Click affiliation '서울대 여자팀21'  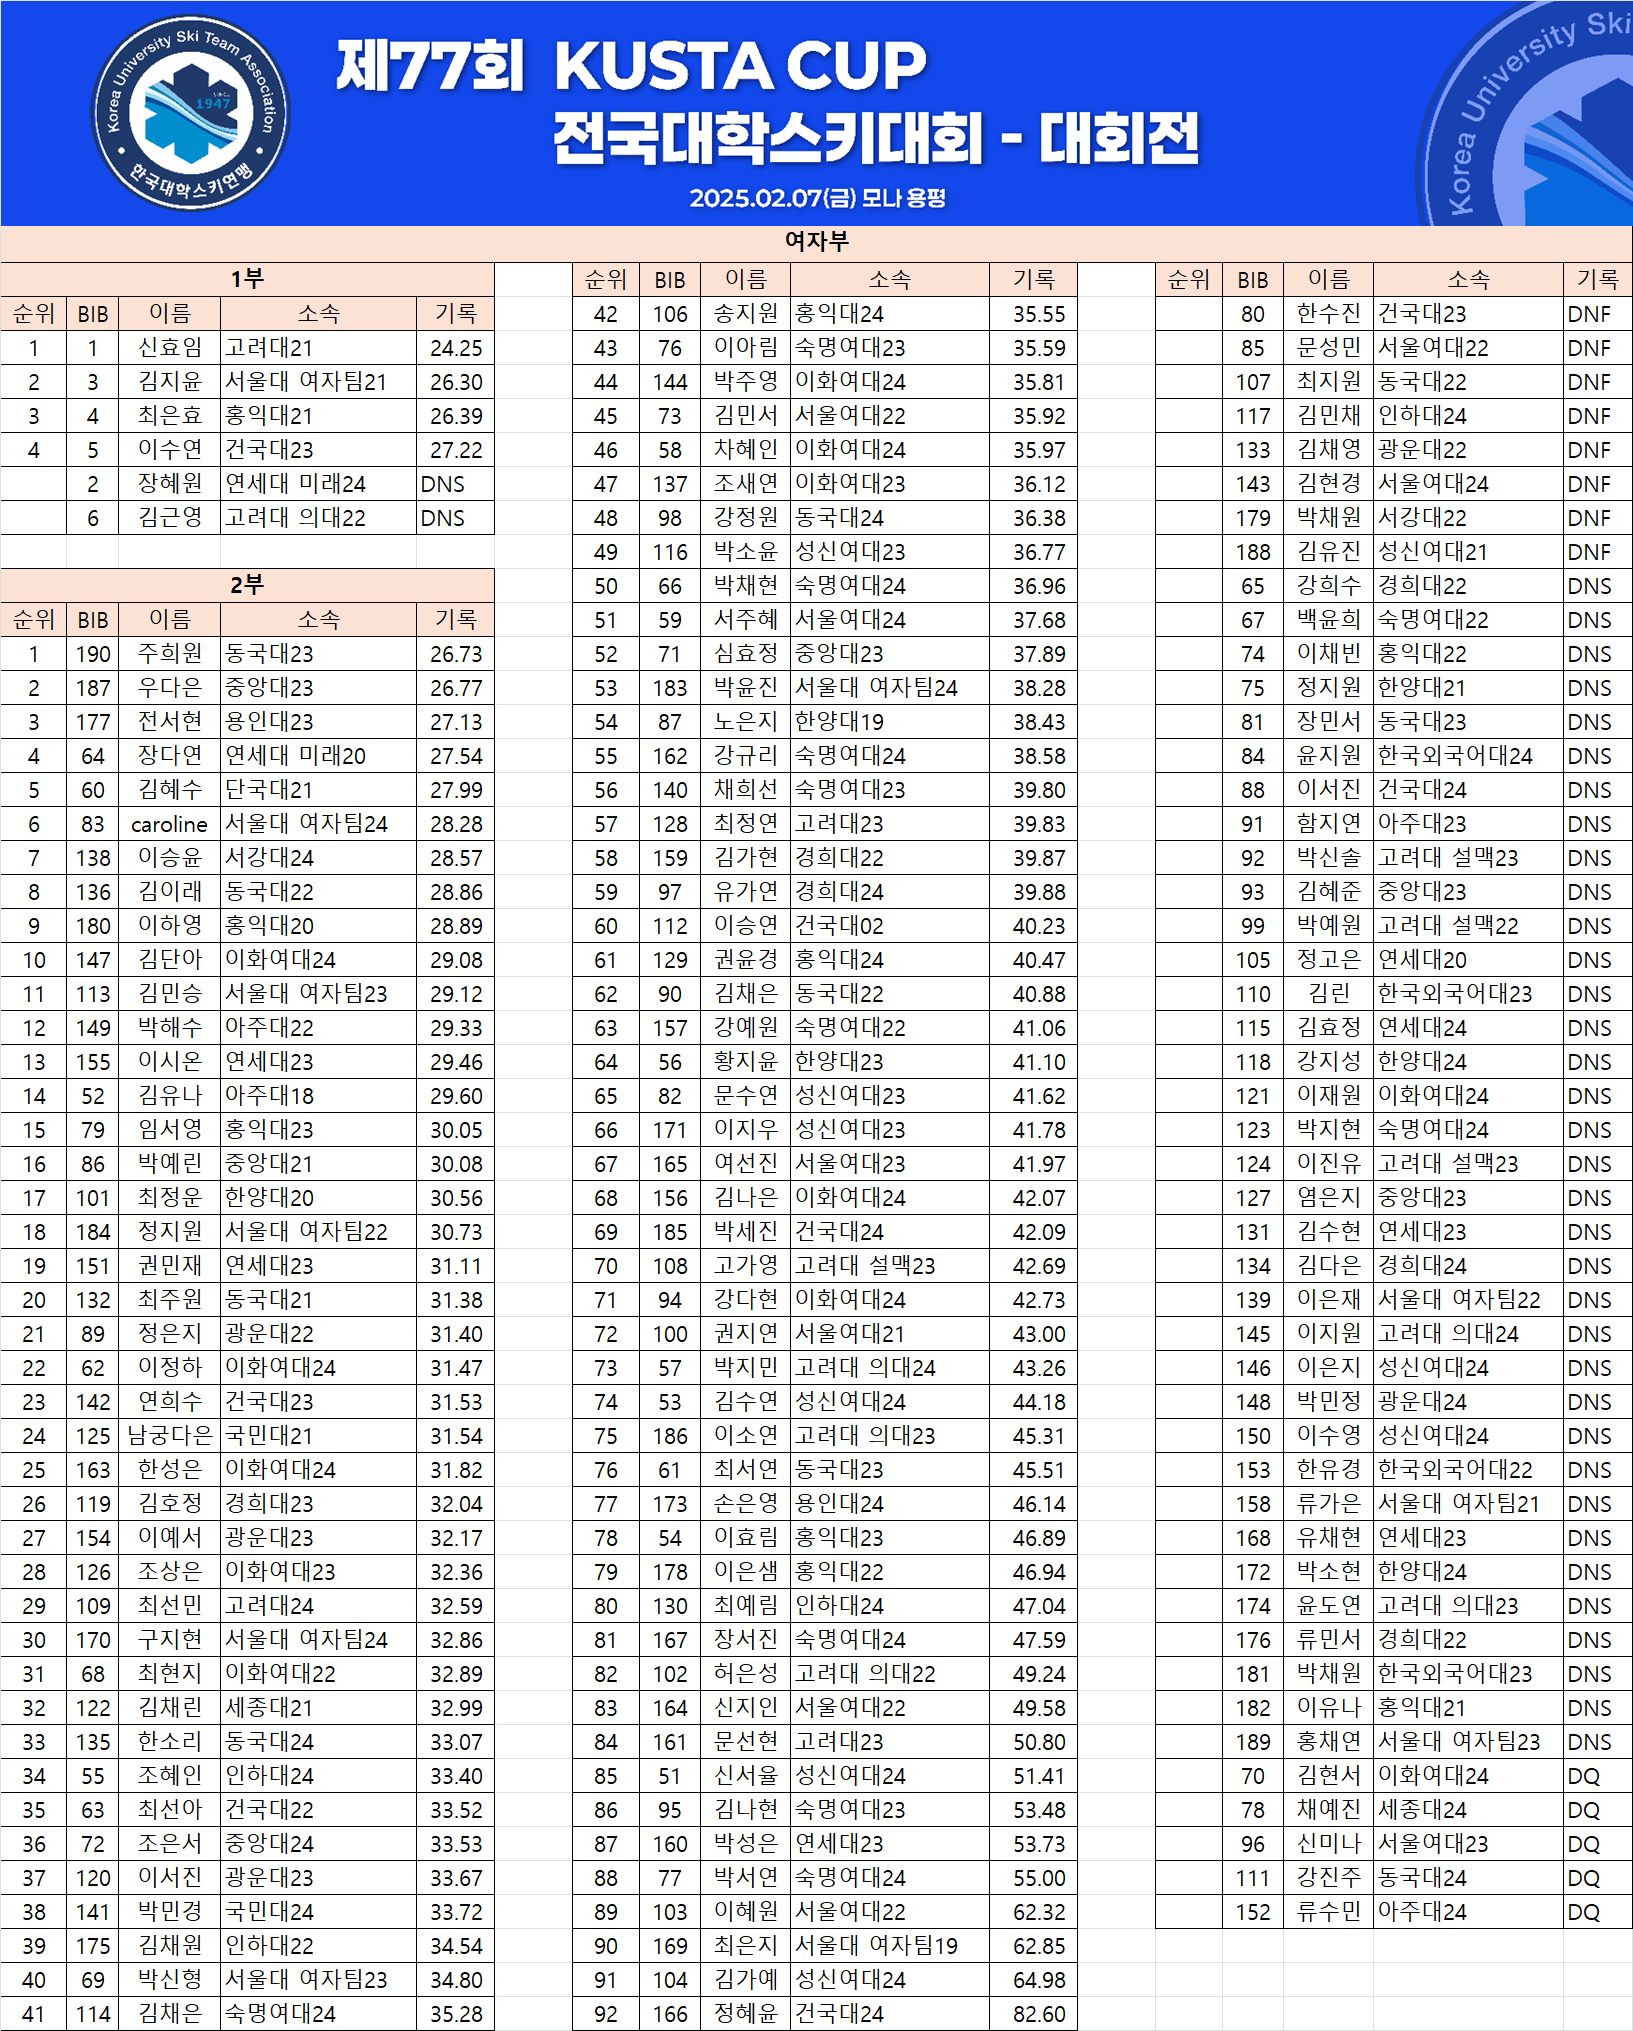click(318, 382)
